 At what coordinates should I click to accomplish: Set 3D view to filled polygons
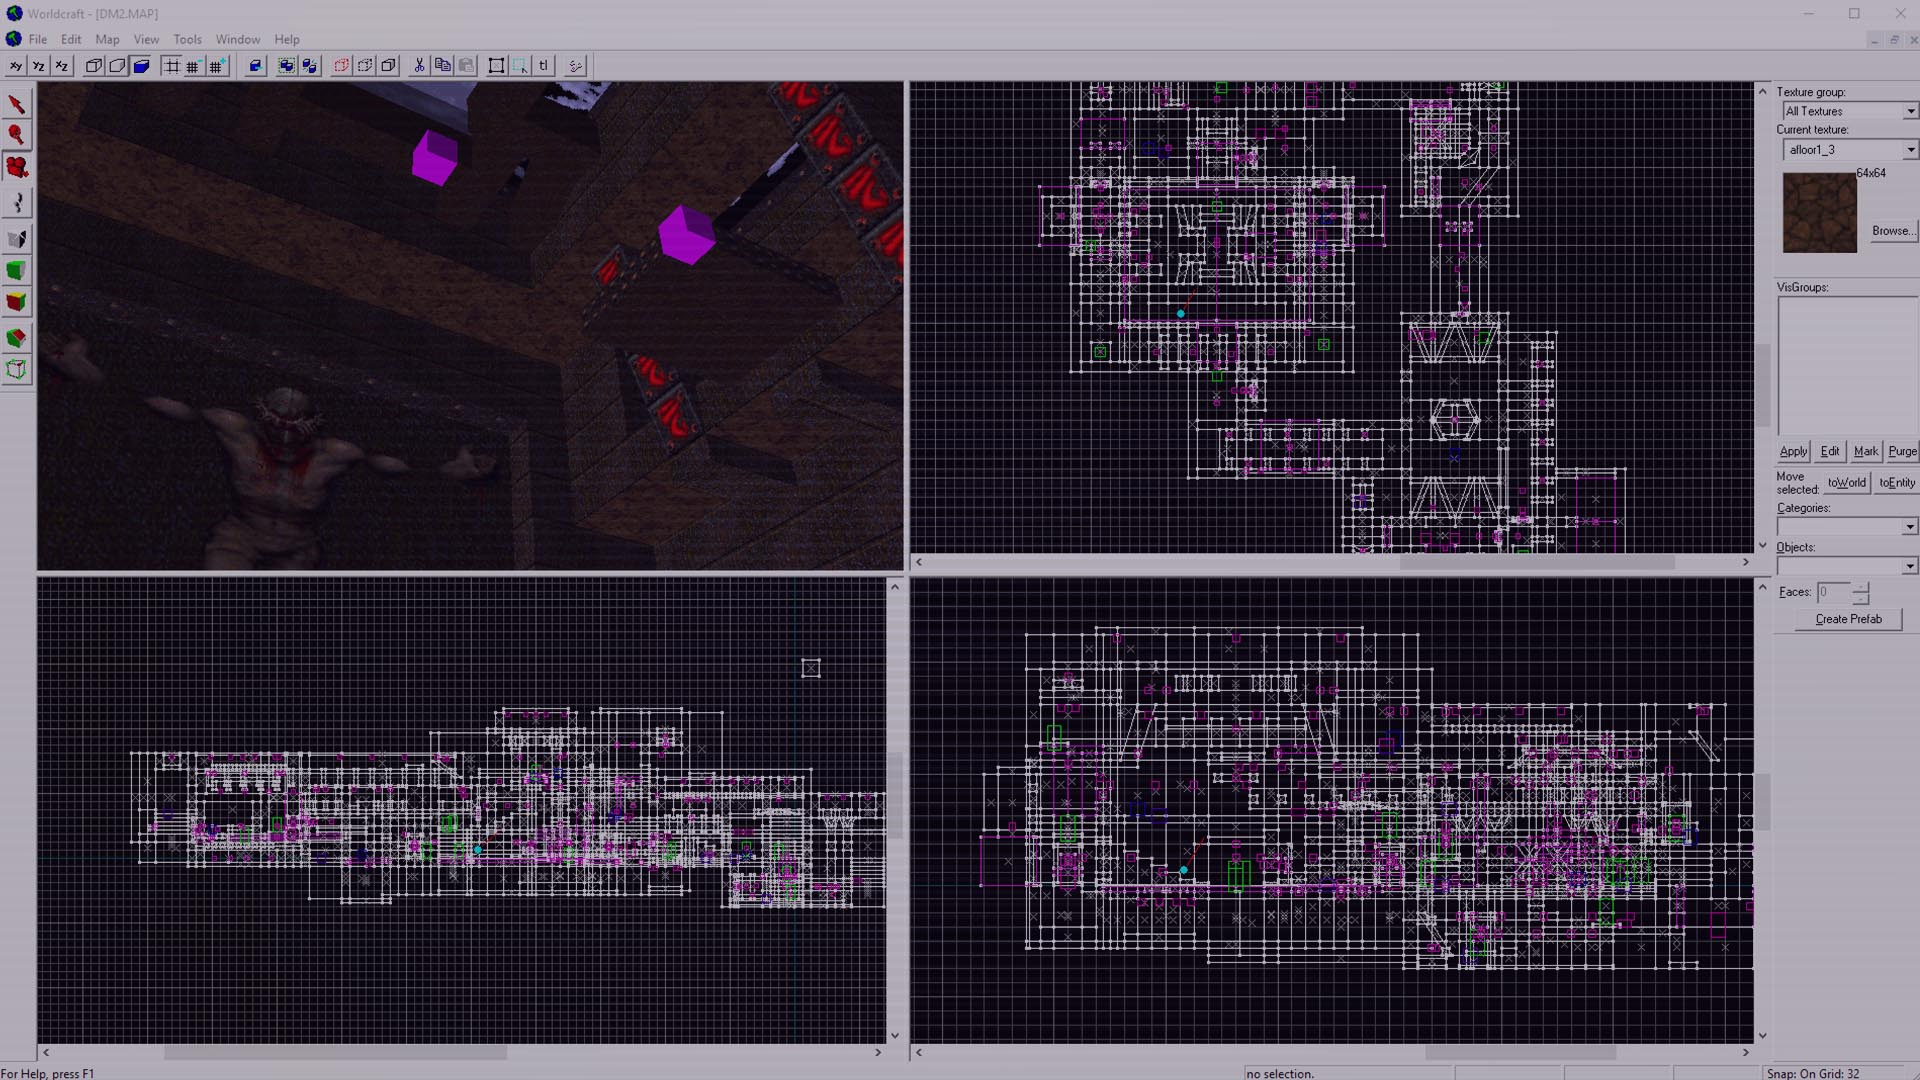coord(117,66)
